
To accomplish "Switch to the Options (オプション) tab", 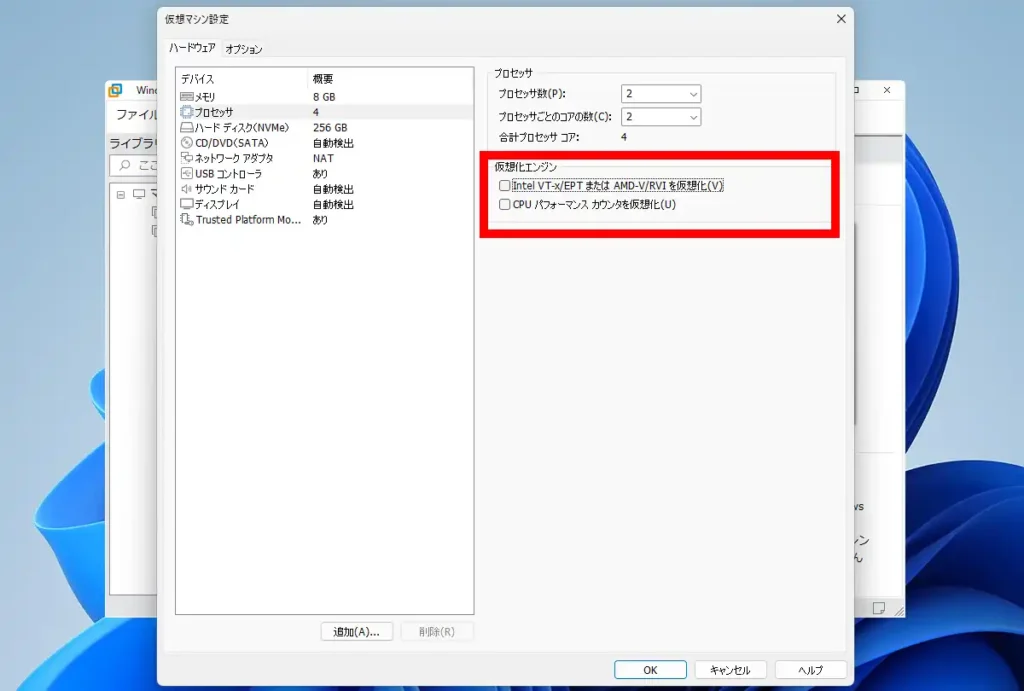I will (x=244, y=49).
